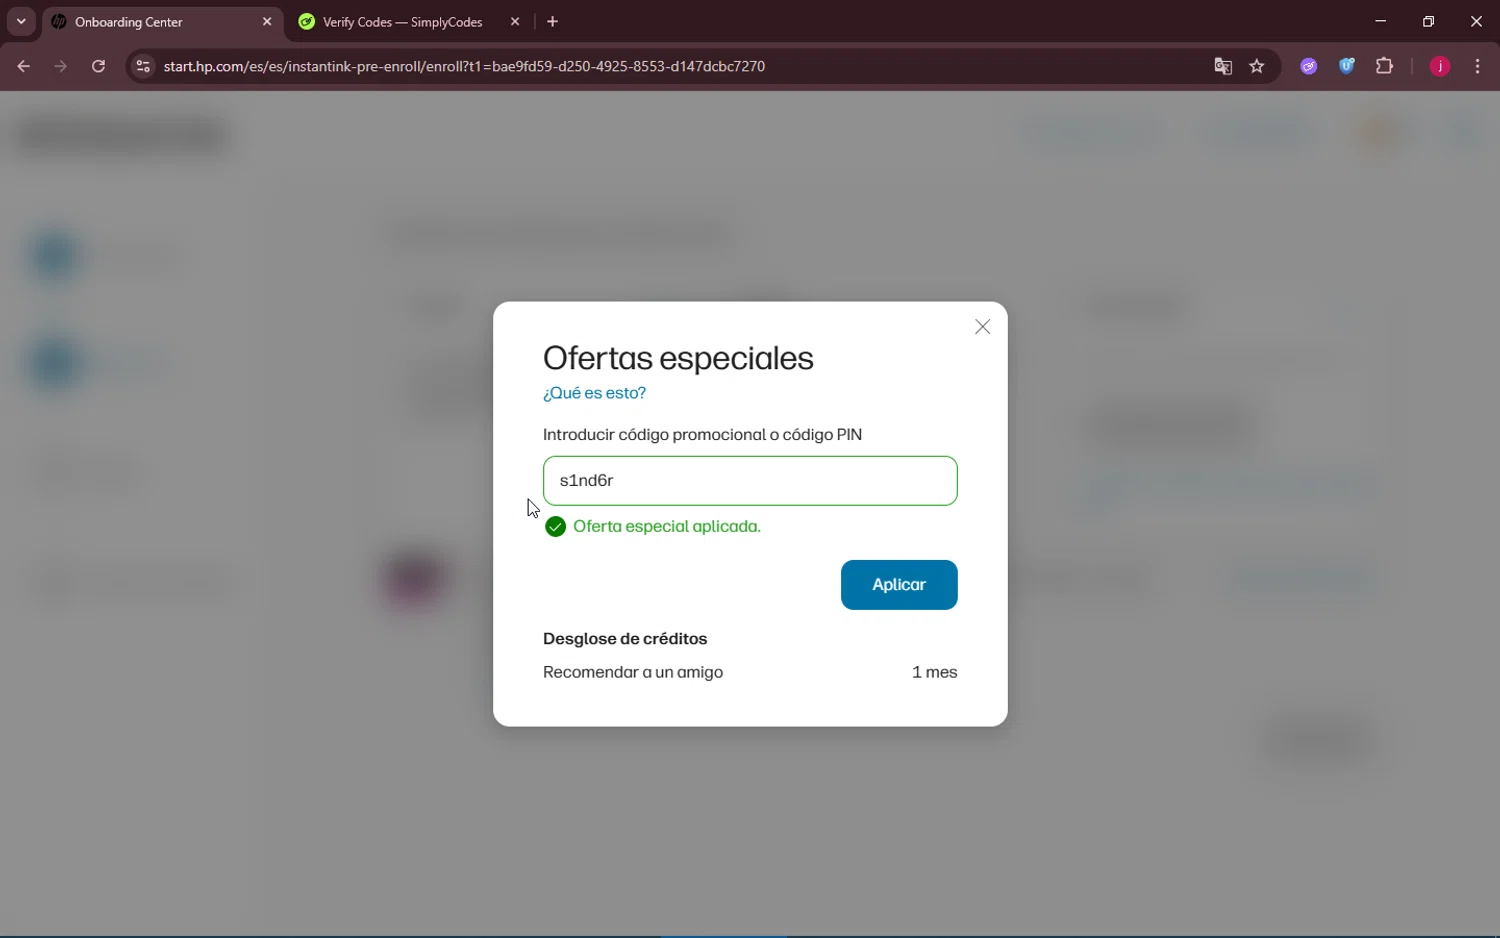Minimize the browser window
Viewport: 1500px width, 938px height.
coord(1381,21)
